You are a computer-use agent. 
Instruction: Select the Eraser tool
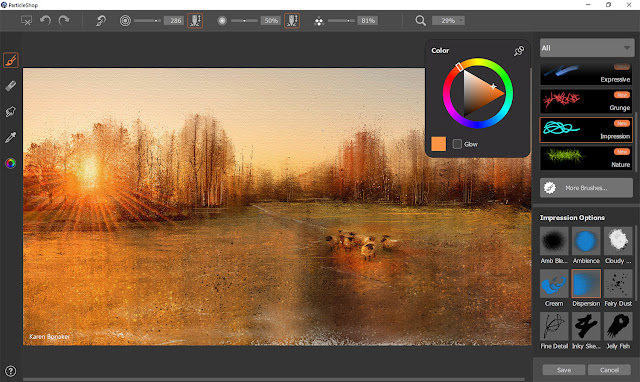point(11,86)
